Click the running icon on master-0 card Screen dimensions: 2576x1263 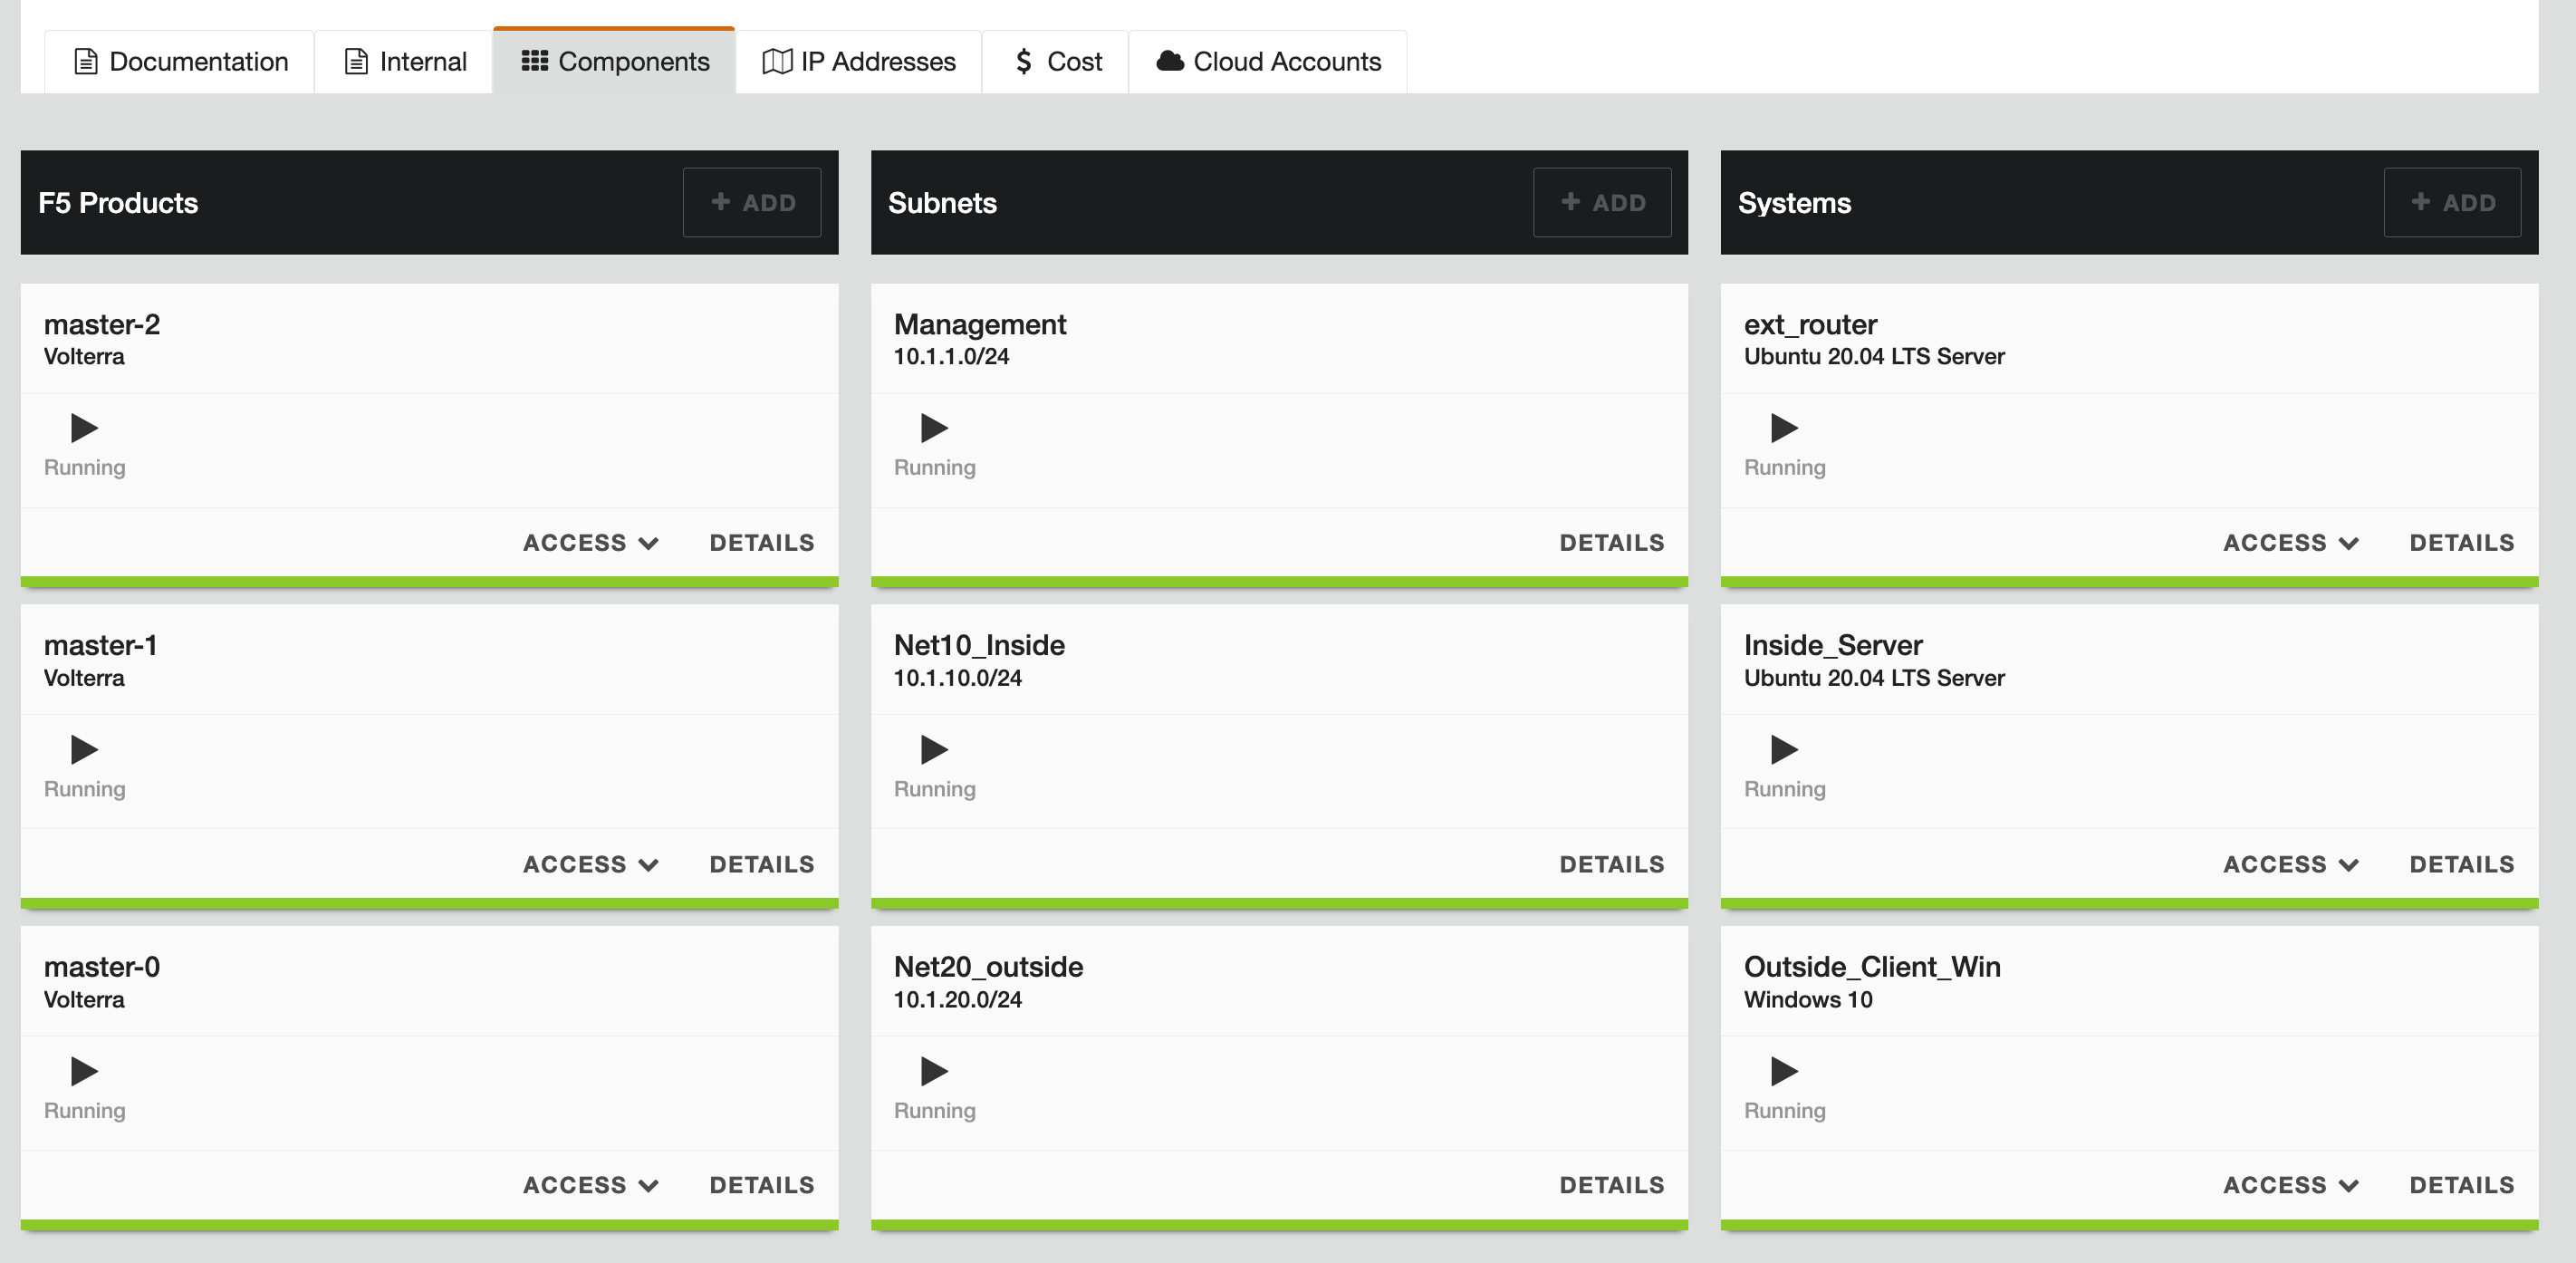coord(84,1071)
